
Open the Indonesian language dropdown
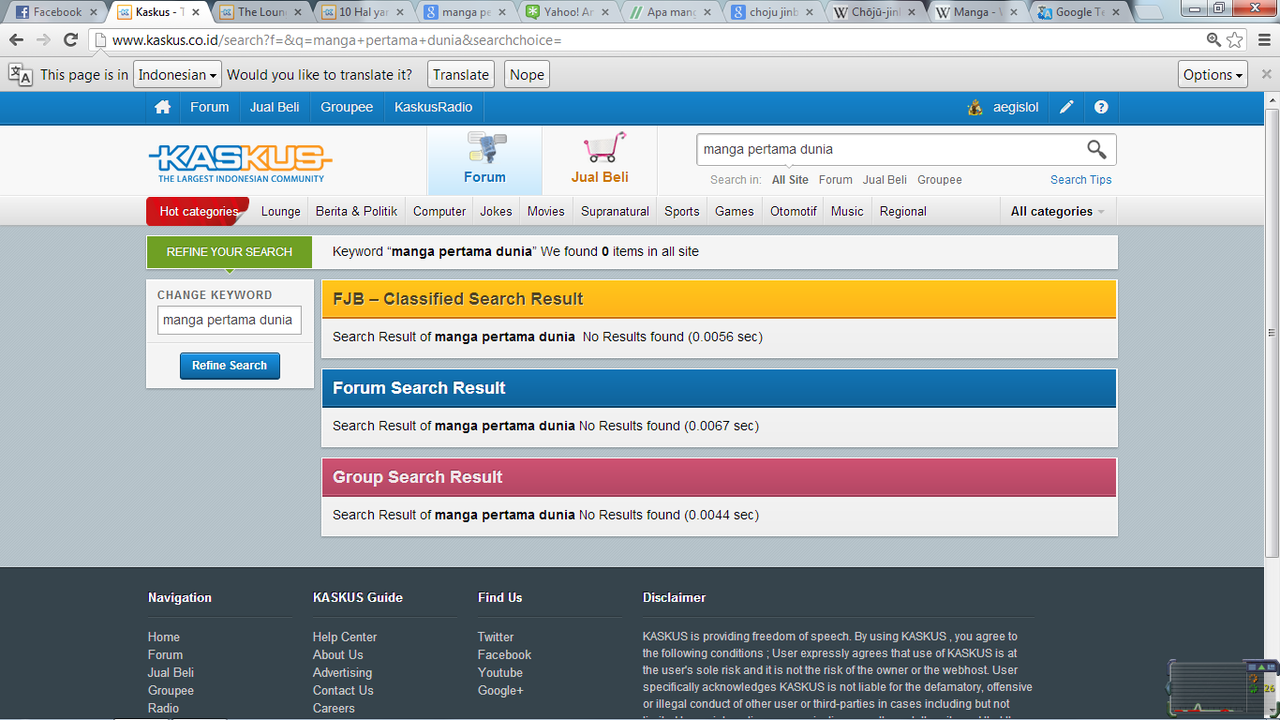point(178,75)
